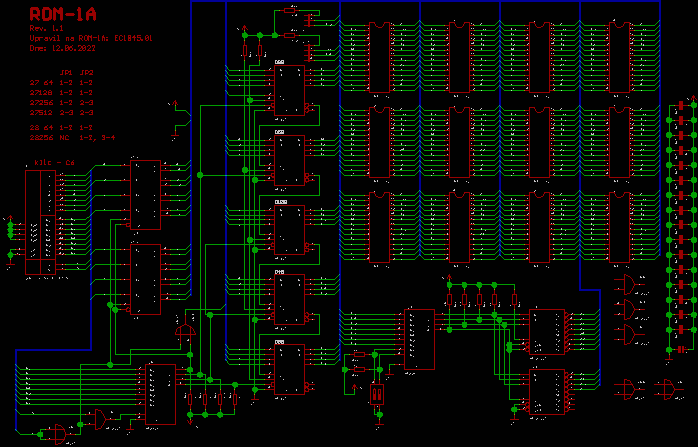Image resolution: width=698 pixels, height=447 pixels.
Task: Click the top-left memory chip in the ROM array
Action: click(378, 57)
